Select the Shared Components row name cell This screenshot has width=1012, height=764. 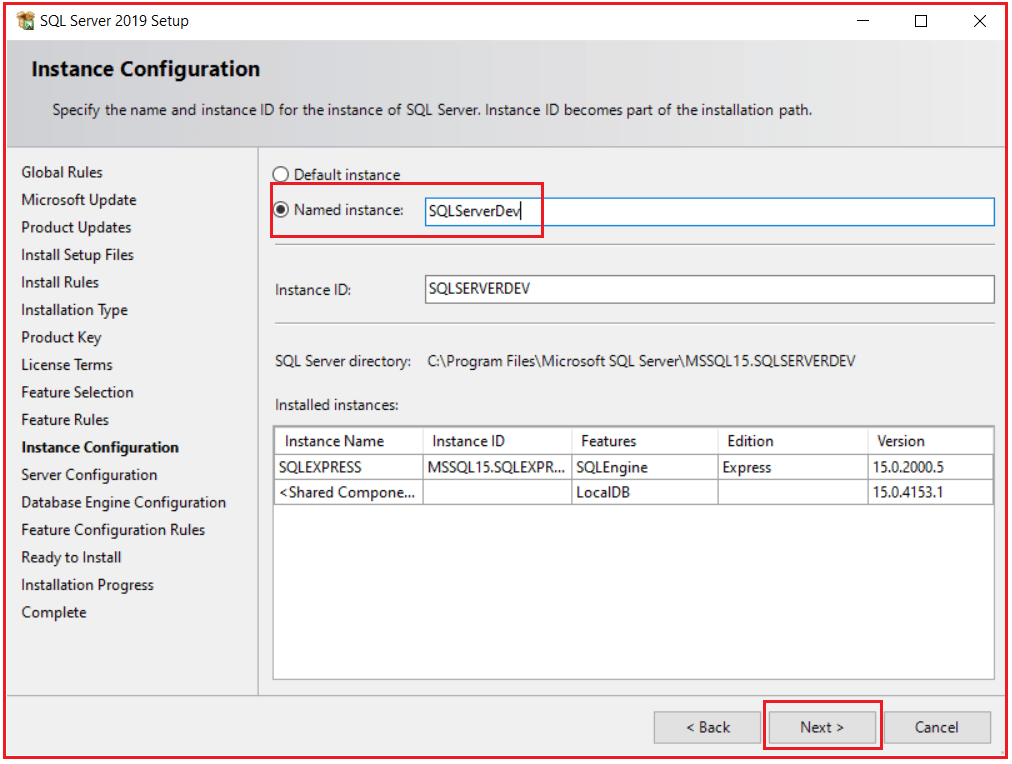[x=349, y=492]
